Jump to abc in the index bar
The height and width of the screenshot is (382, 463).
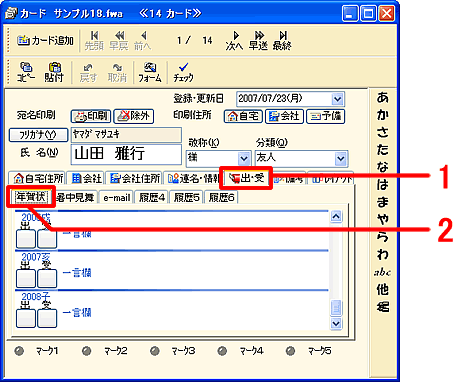coord(383,272)
